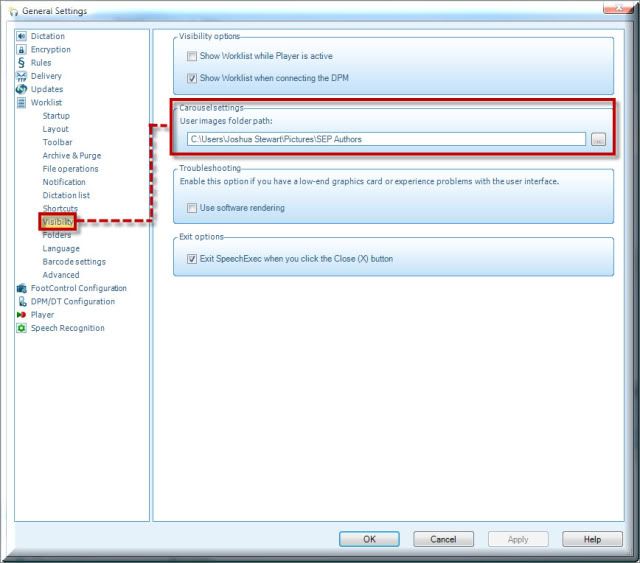640x563 pixels.
Task: Open the Updates category
Action: point(47,89)
